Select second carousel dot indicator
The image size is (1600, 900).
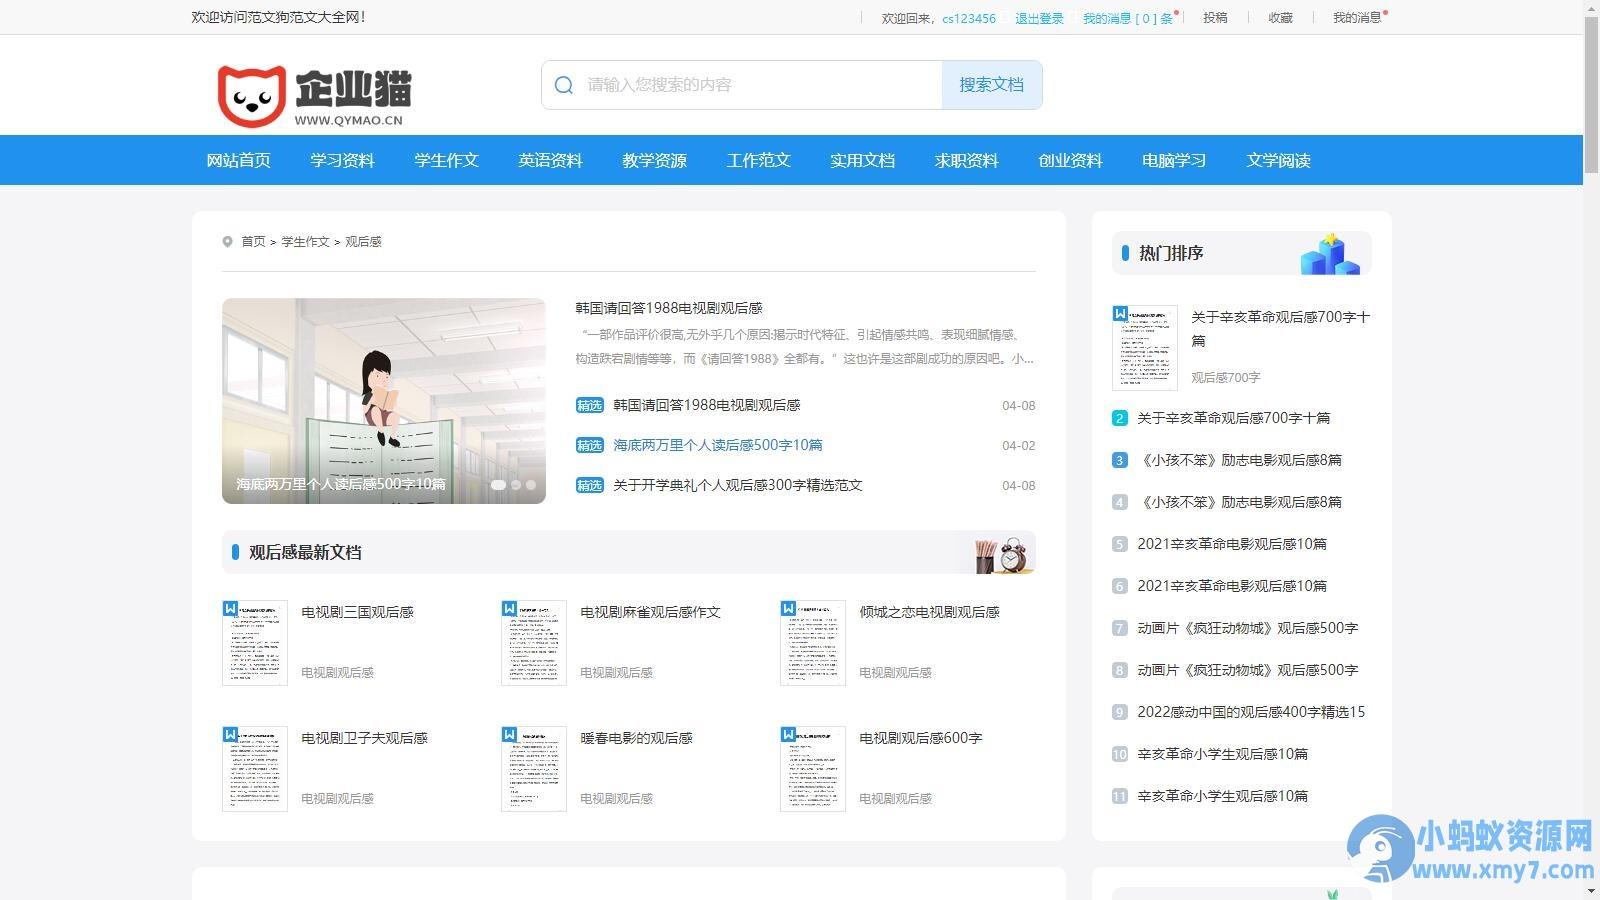coord(516,484)
